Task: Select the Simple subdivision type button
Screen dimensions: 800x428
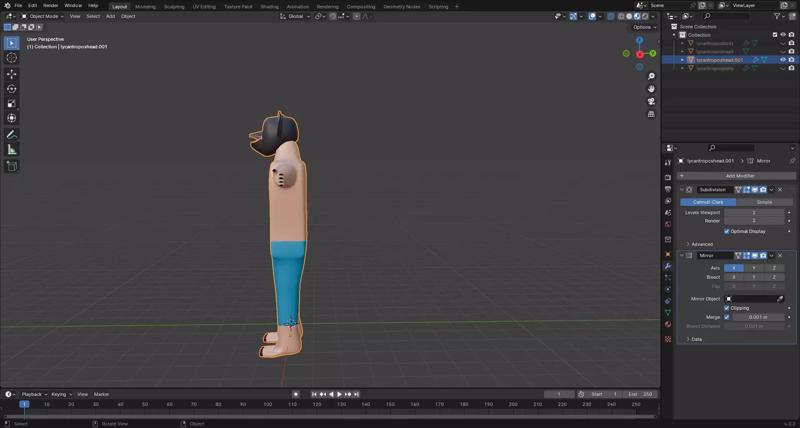Action: pyautogui.click(x=764, y=202)
